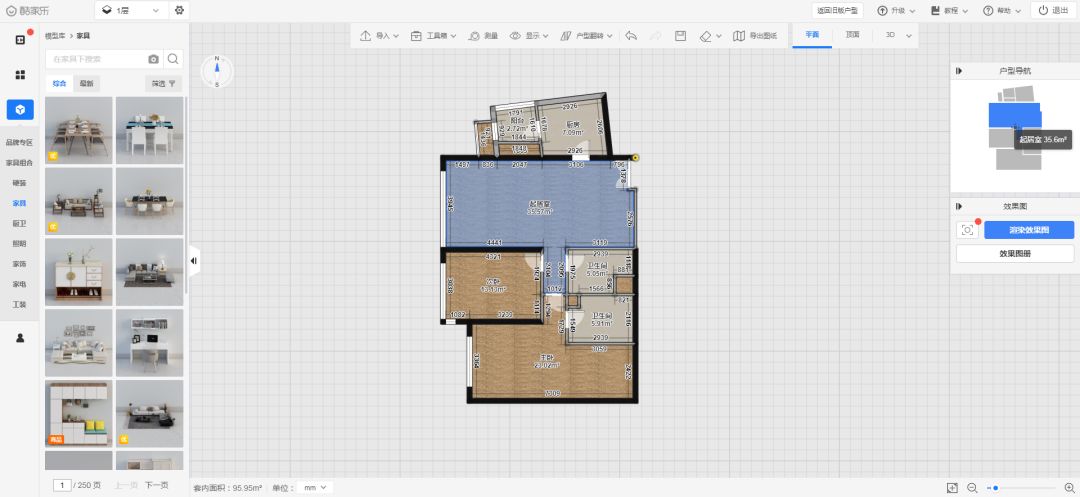Image resolution: width=1080 pixels, height=497 pixels.
Task: Click the yellow wall endpoint marker
Action: pos(635,158)
